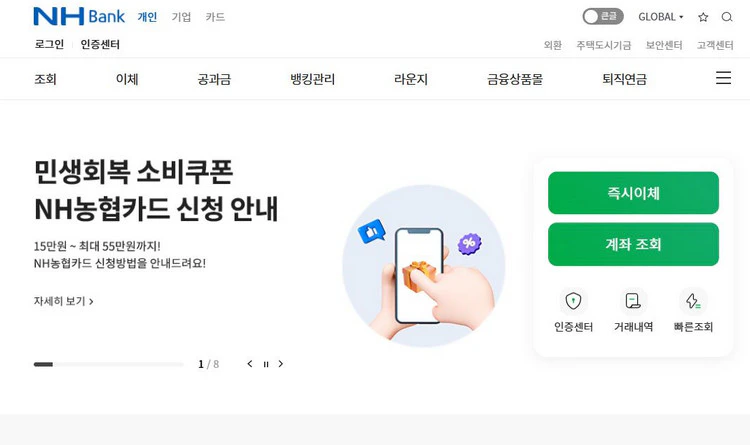Image resolution: width=750 pixels, height=445 pixels.
Task: Open the hamburger full menu icon
Action: tap(723, 78)
